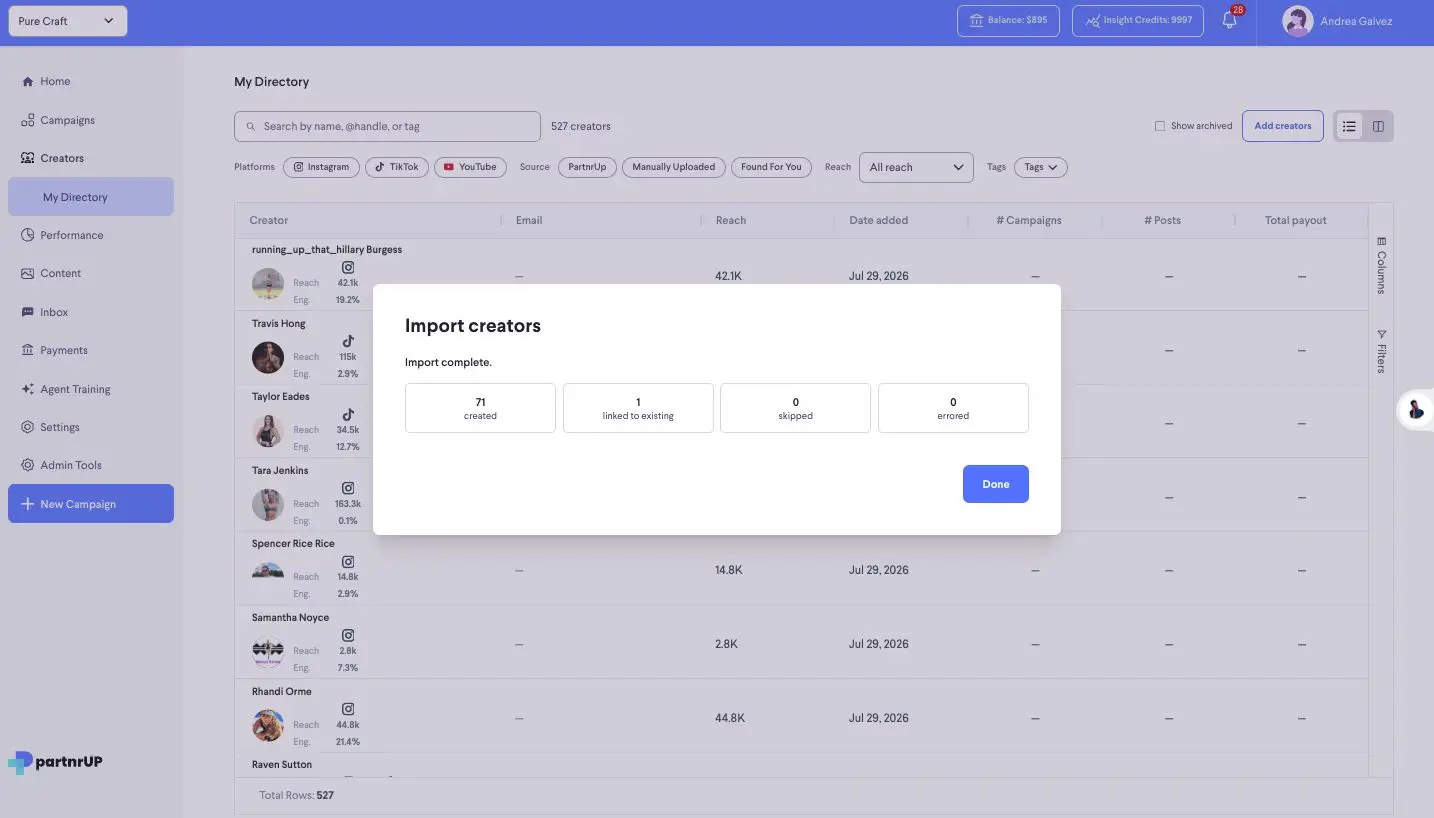The width and height of the screenshot is (1434, 818).
Task: Click the Performance pie chart icon
Action: 28,235
